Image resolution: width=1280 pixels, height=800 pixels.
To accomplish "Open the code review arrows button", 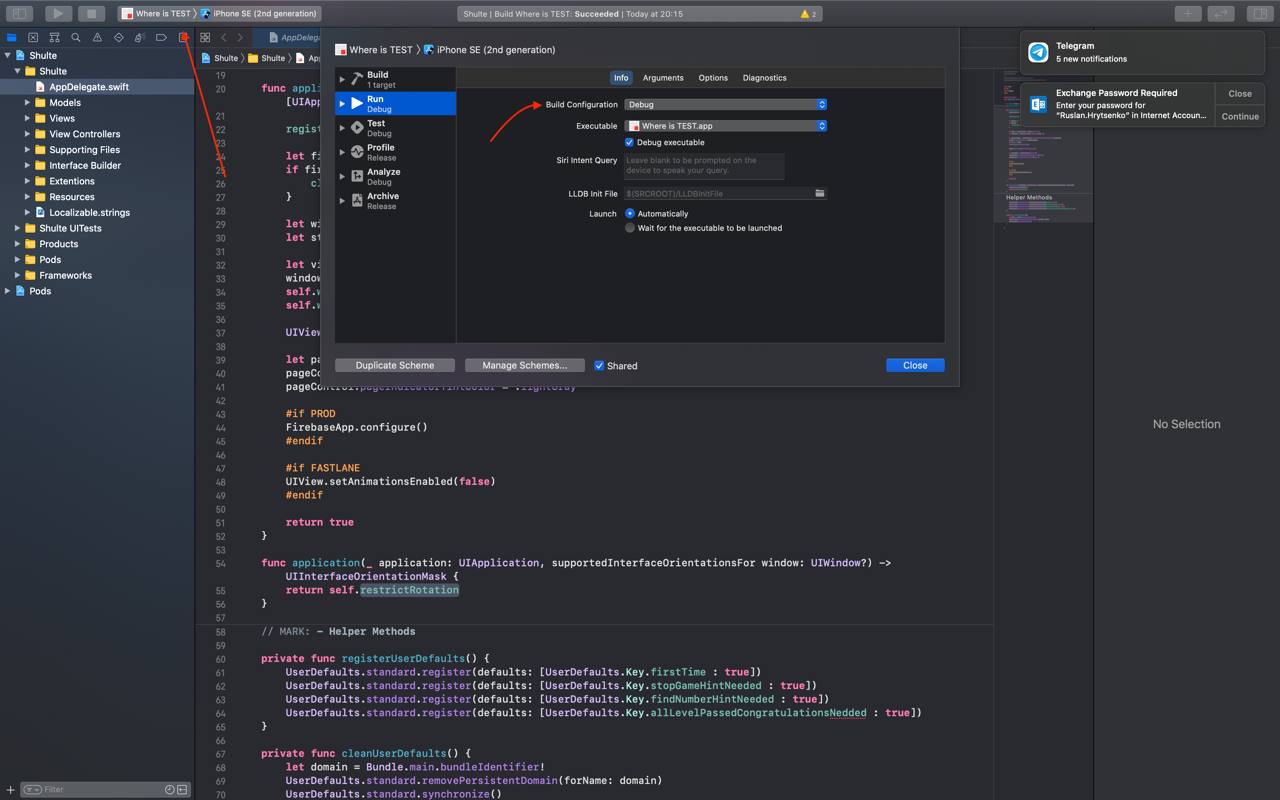I will pyautogui.click(x=1221, y=14).
